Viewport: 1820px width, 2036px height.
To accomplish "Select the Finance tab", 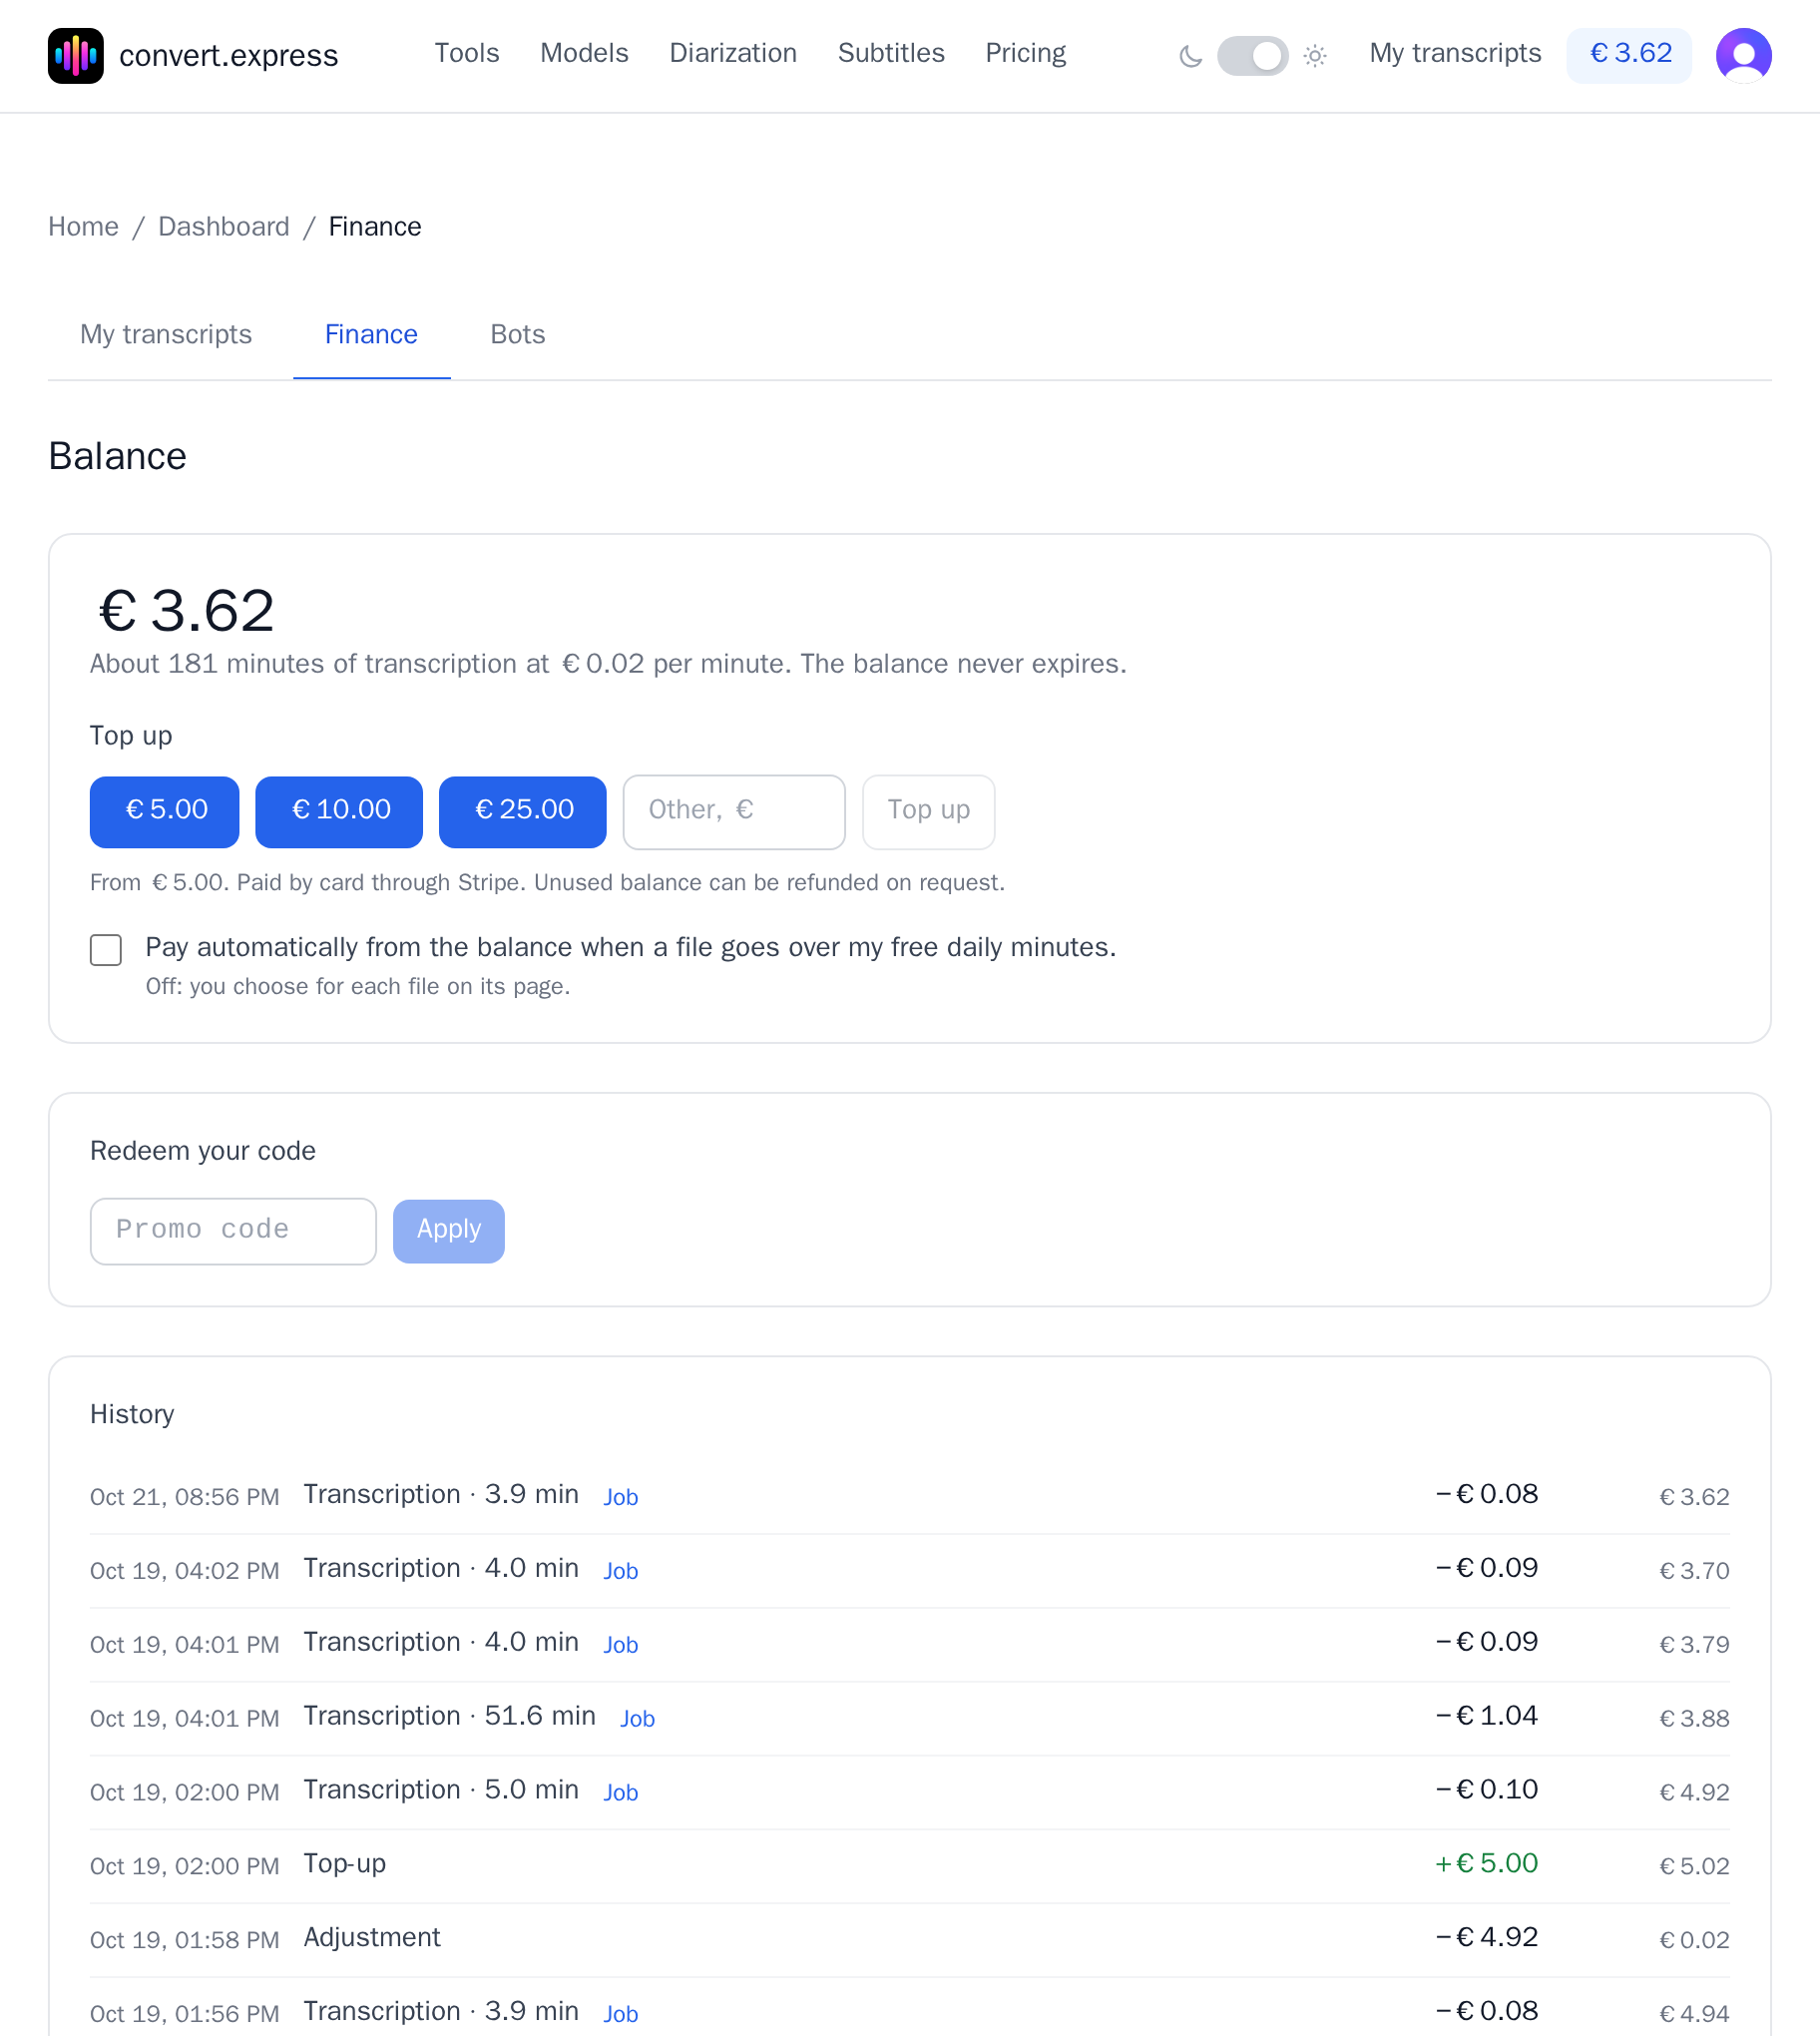I will (x=371, y=334).
